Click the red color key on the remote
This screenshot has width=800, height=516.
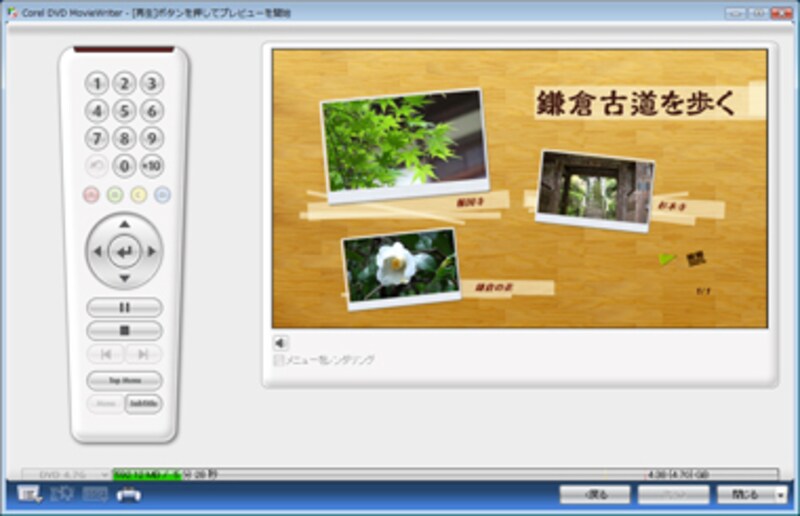click(x=91, y=194)
